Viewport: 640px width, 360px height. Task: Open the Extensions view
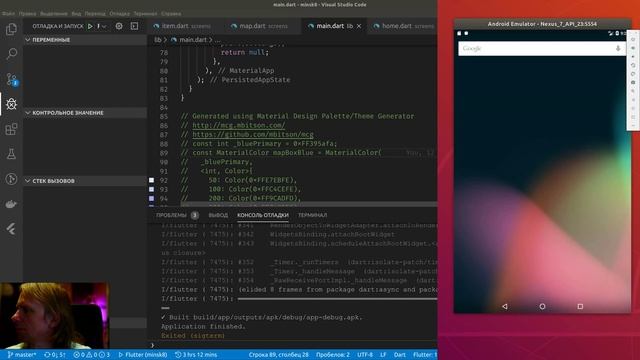[x=11, y=129]
